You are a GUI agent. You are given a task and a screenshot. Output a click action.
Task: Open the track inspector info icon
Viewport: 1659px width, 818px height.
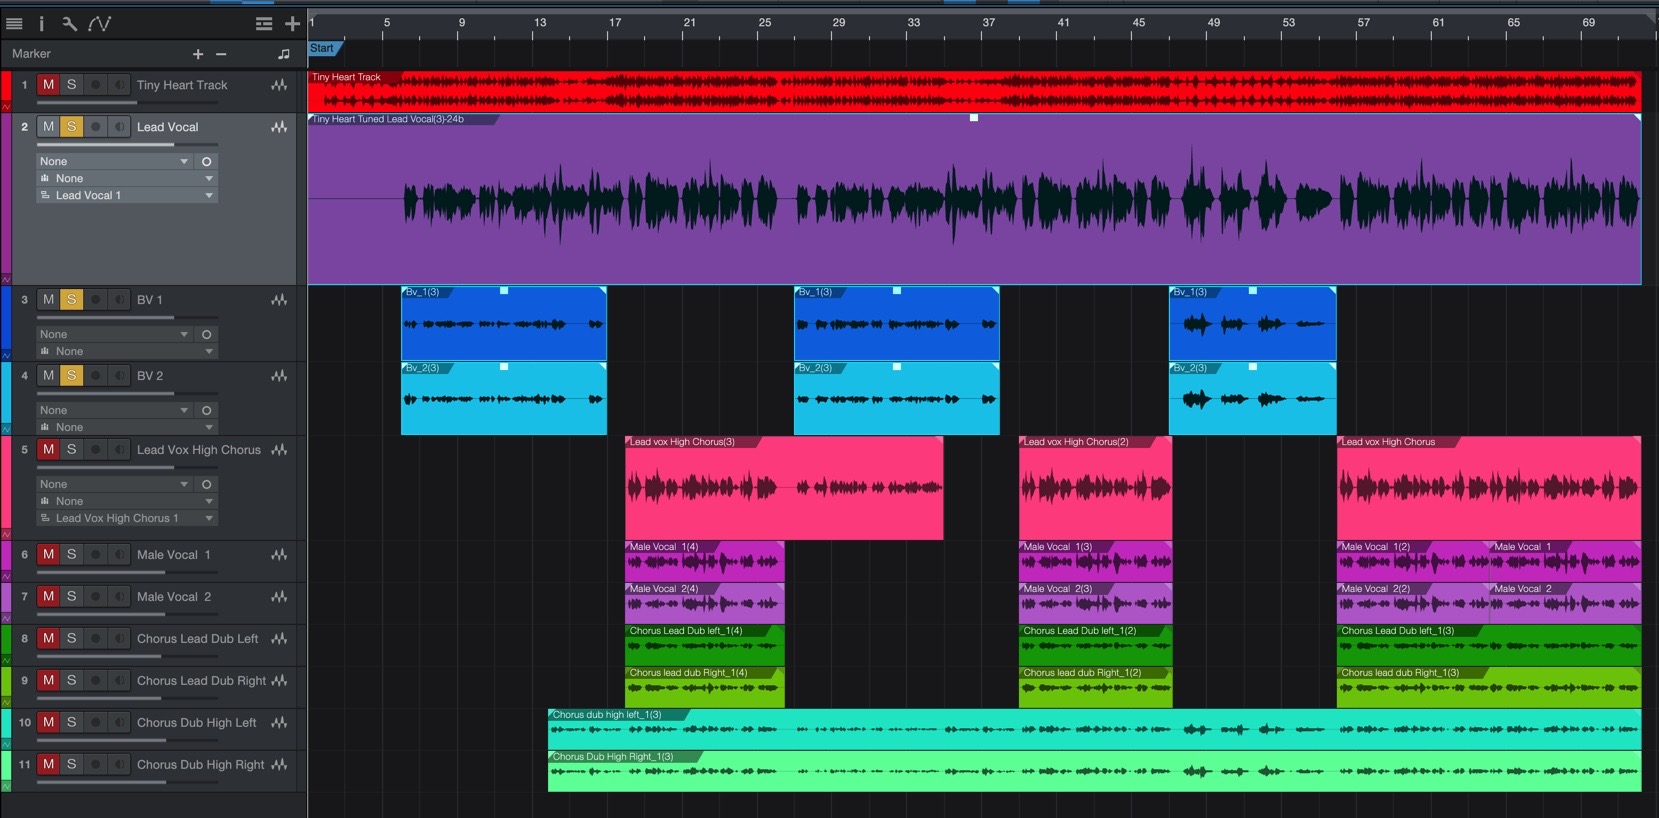coord(41,23)
